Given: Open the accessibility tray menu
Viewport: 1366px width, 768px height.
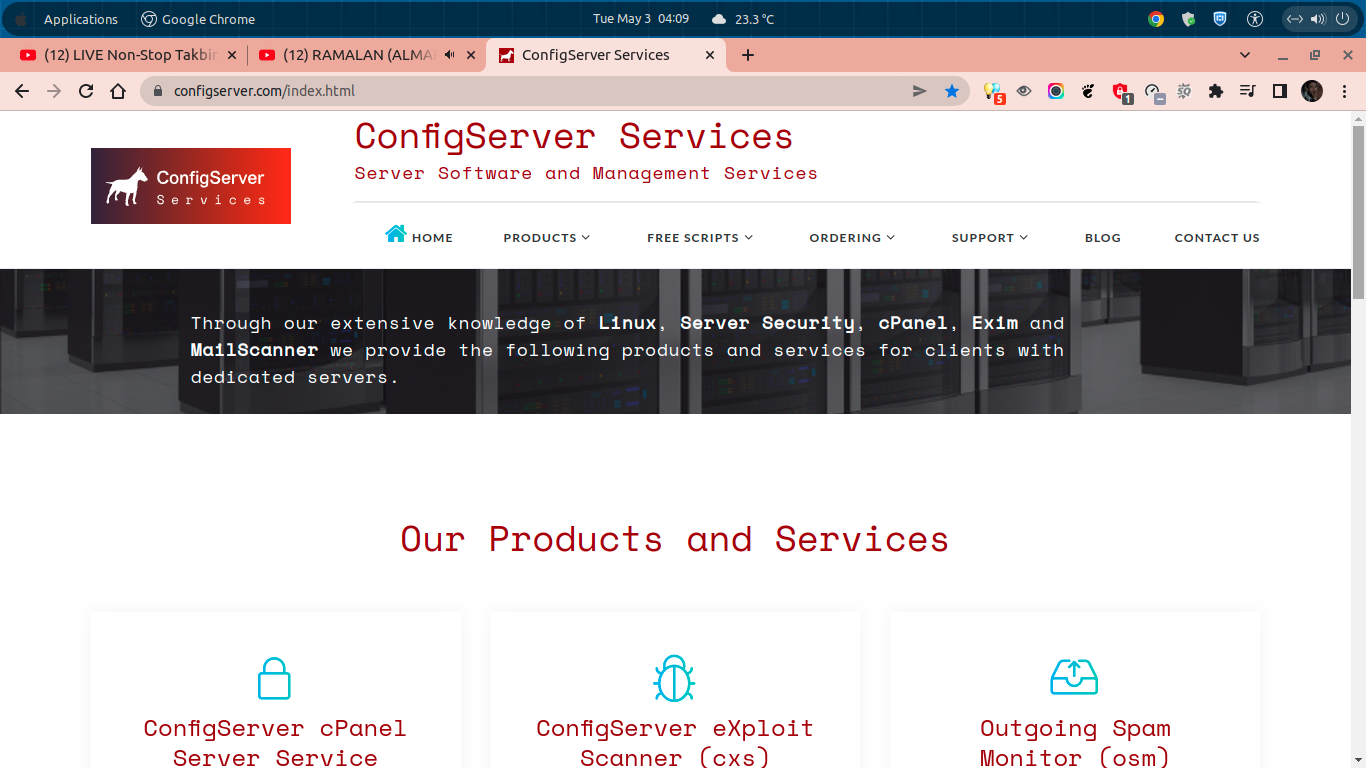Looking at the screenshot, I should 1255,19.
